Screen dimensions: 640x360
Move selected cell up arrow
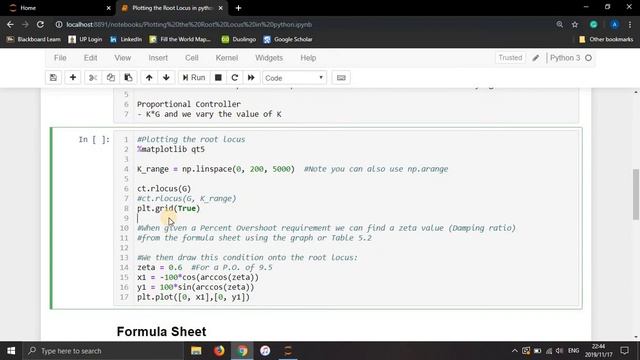149,78
